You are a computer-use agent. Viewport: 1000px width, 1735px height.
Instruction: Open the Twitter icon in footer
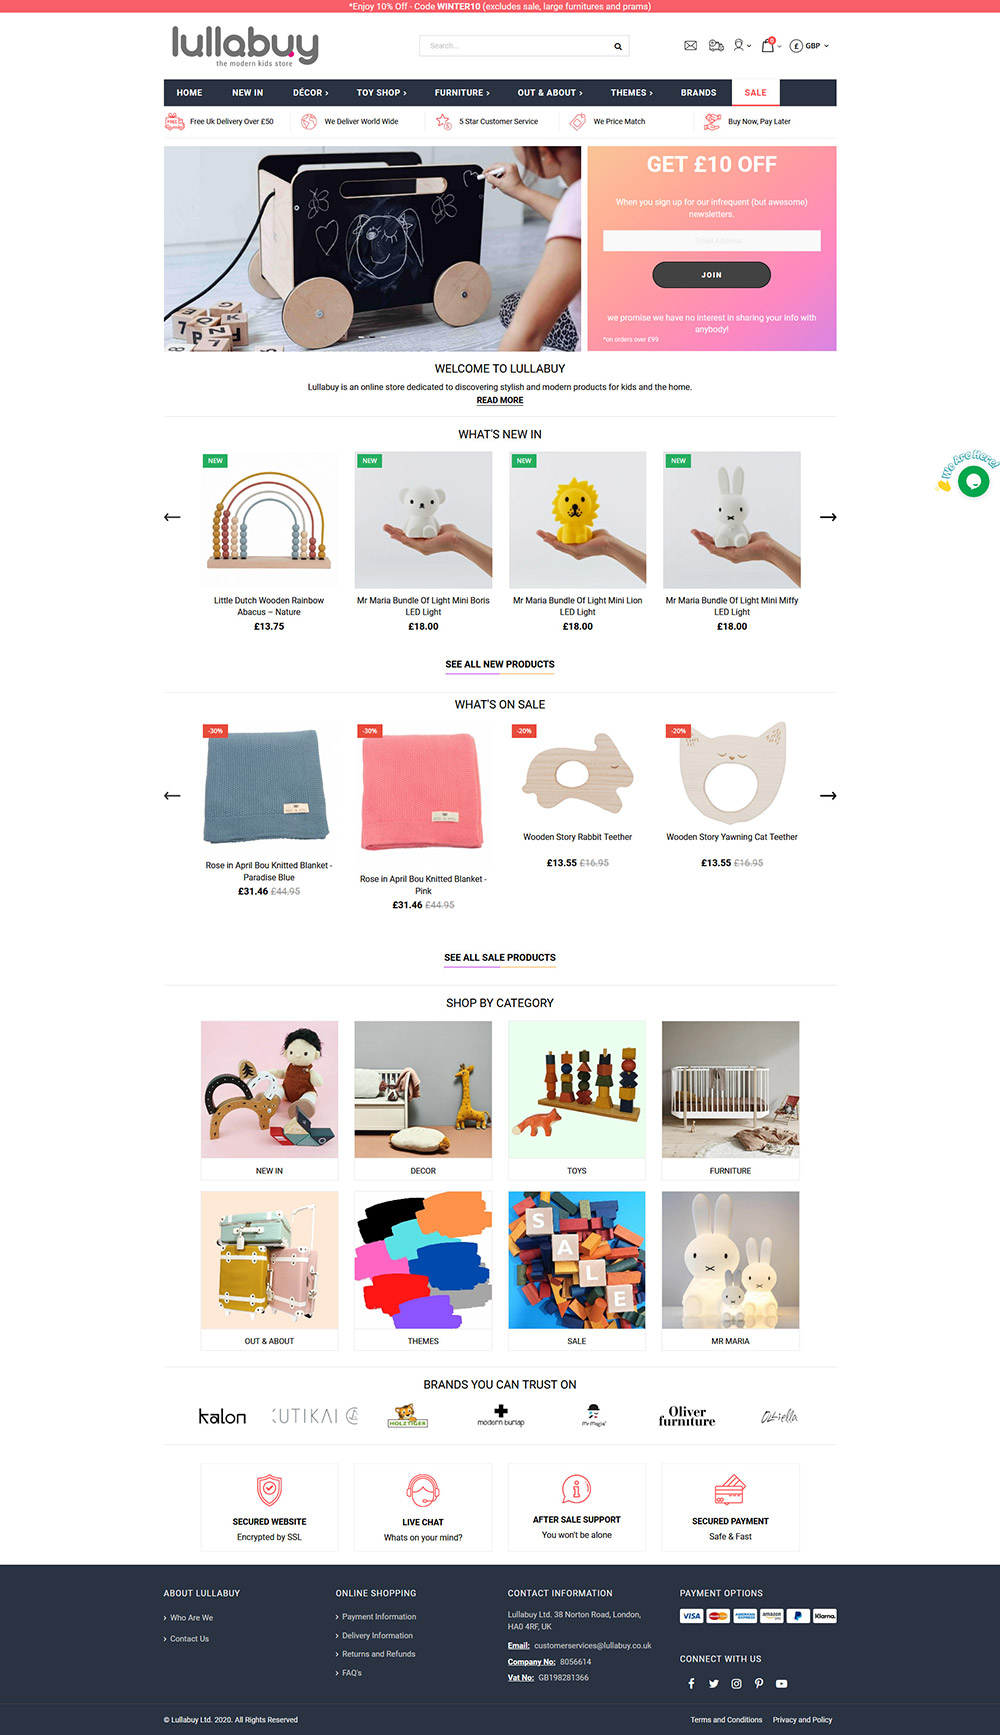(714, 1683)
